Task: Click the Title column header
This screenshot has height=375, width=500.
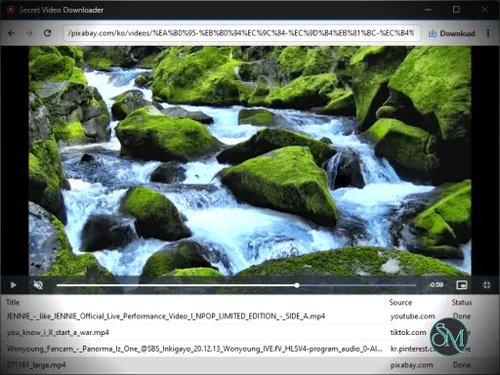Action: (13, 302)
